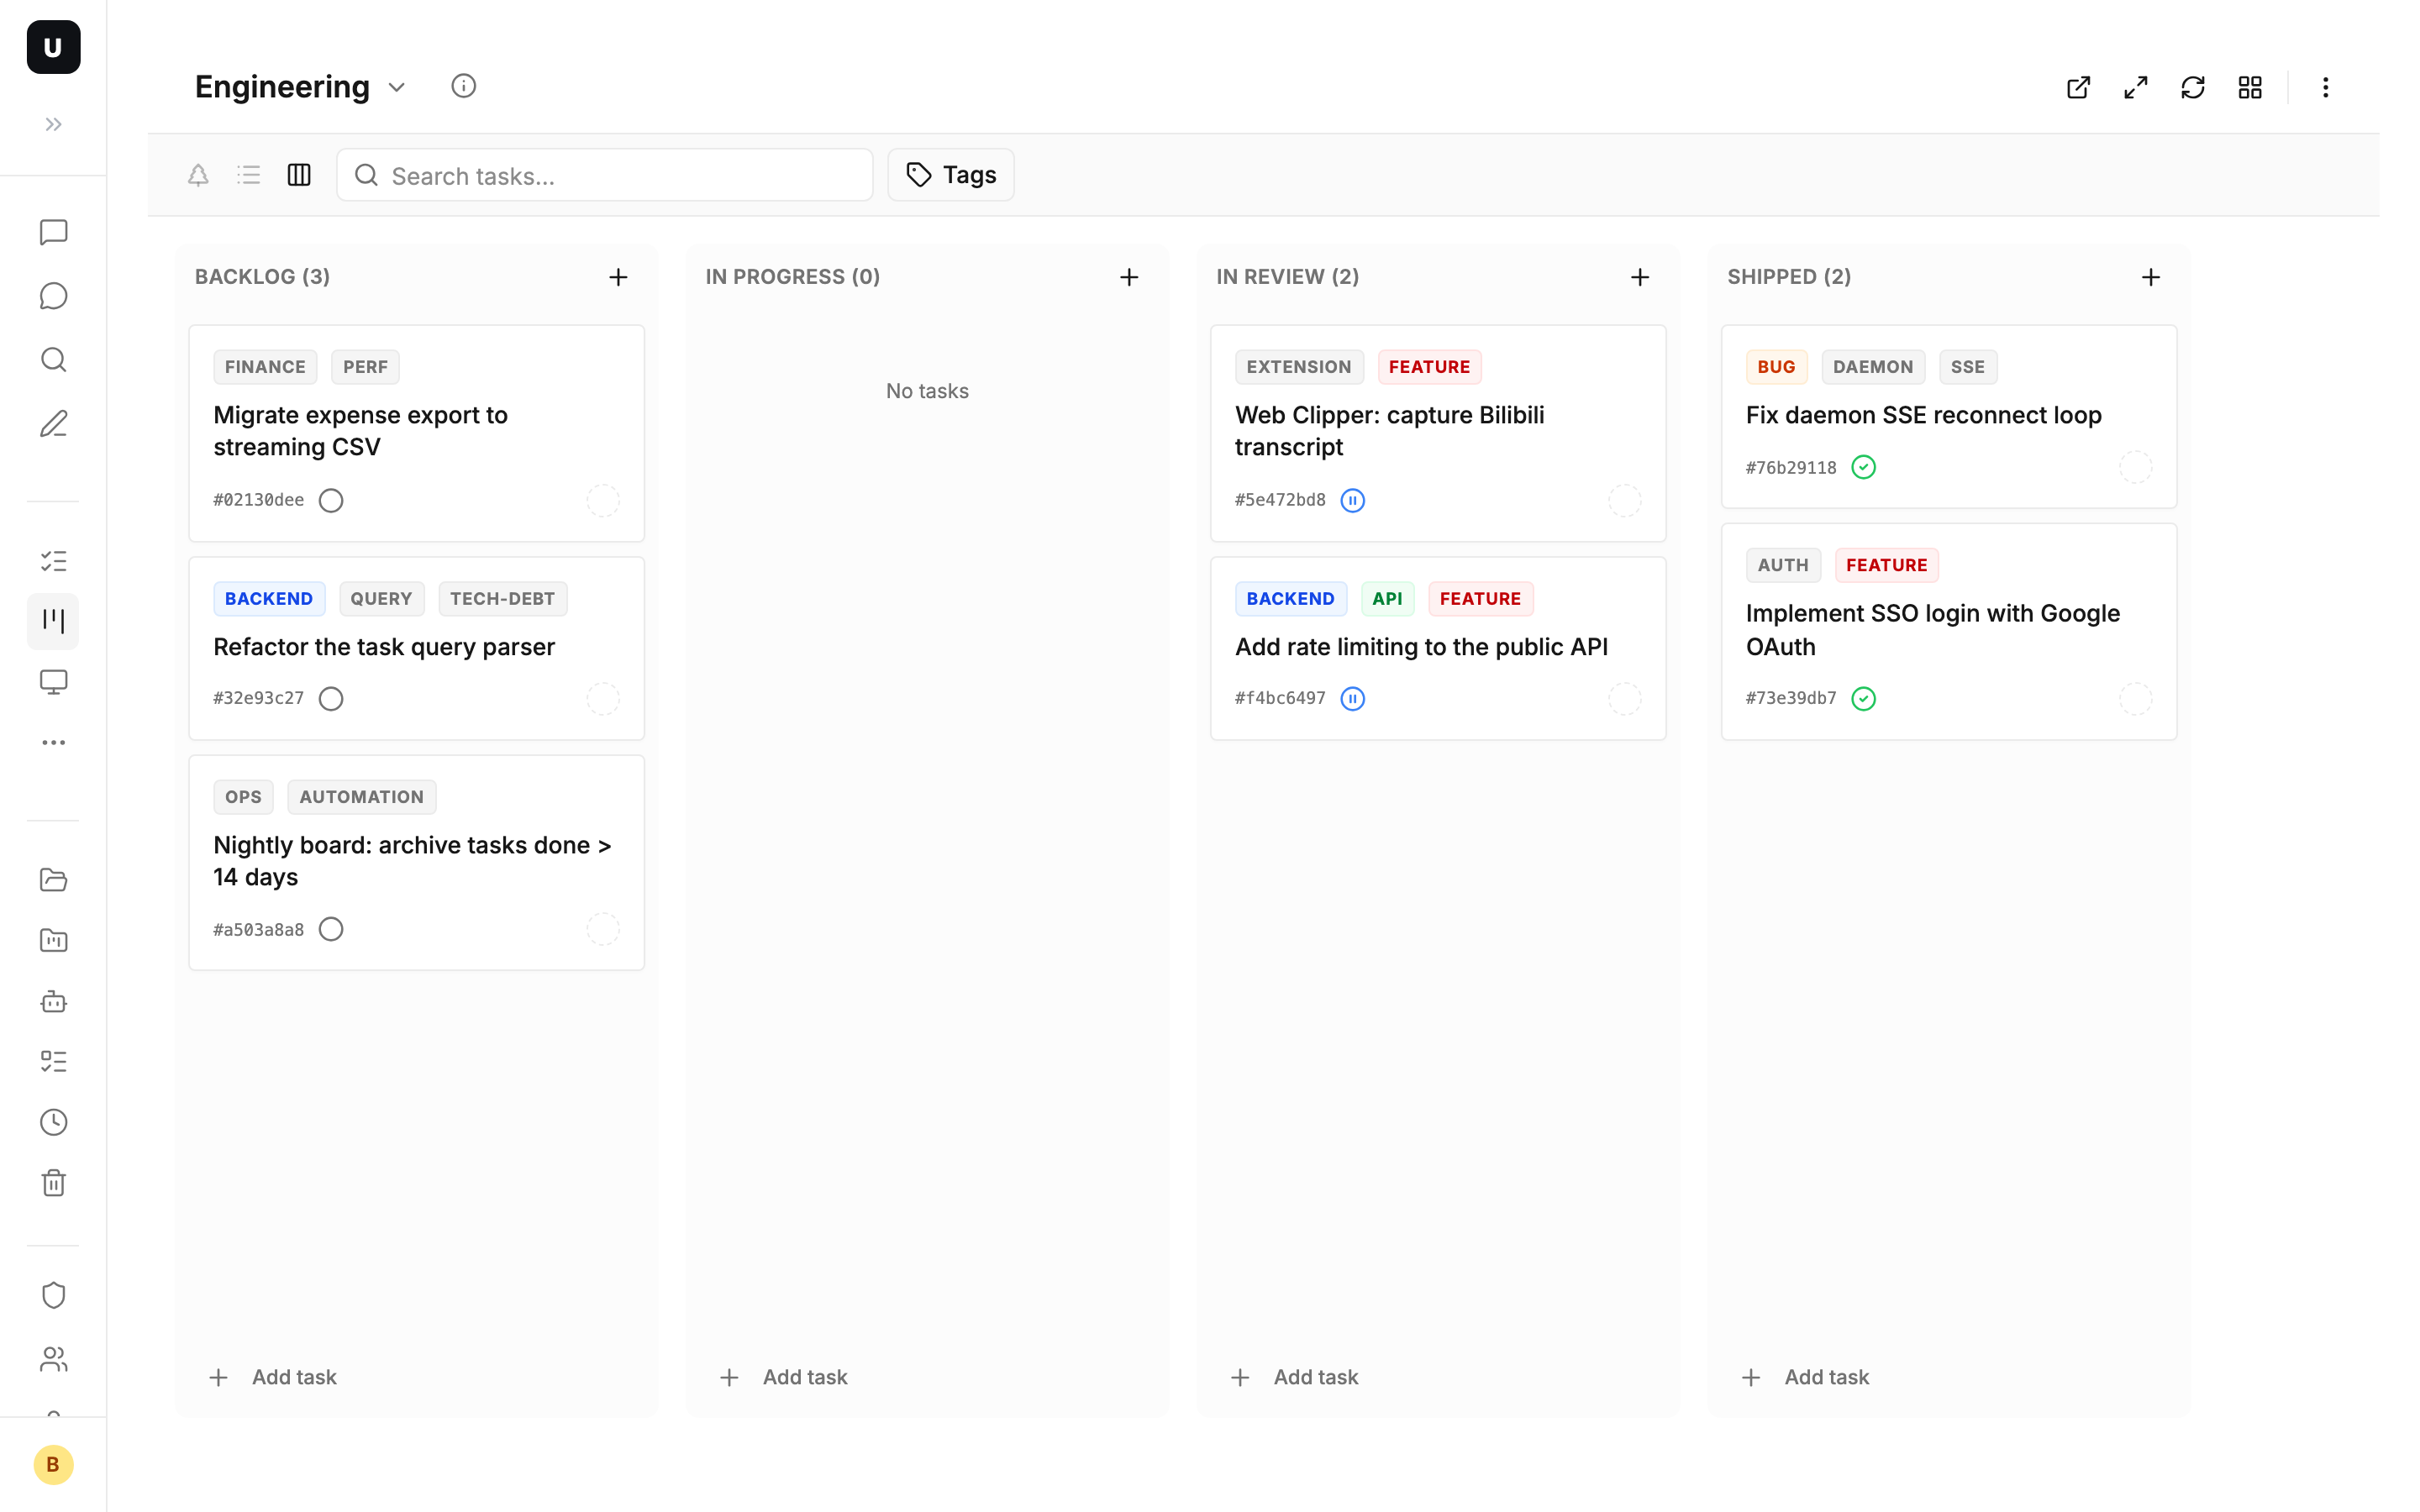Expand the sidebar with double chevron
Screen dimensions: 2420x1512
pos(53,124)
